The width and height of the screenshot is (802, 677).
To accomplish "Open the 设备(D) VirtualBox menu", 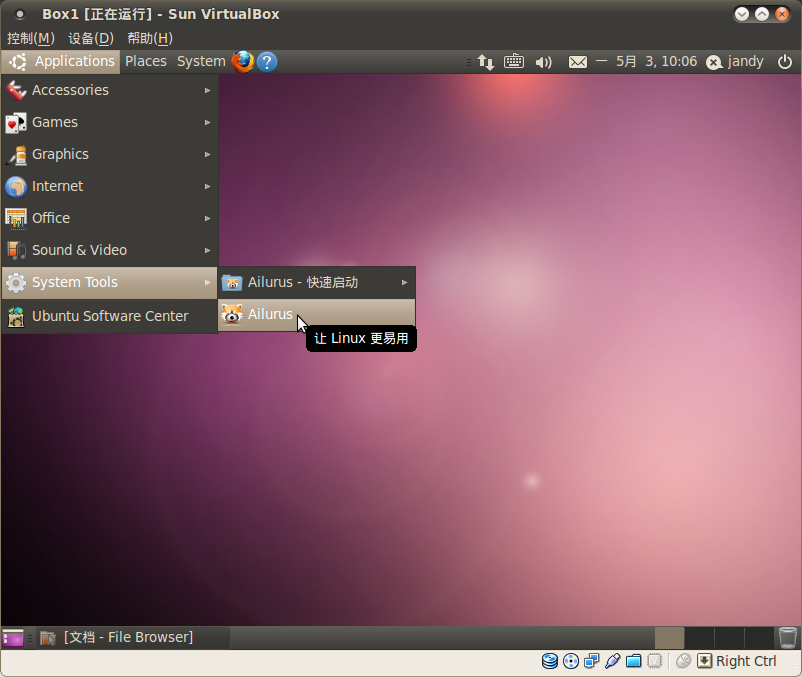I will [x=91, y=38].
